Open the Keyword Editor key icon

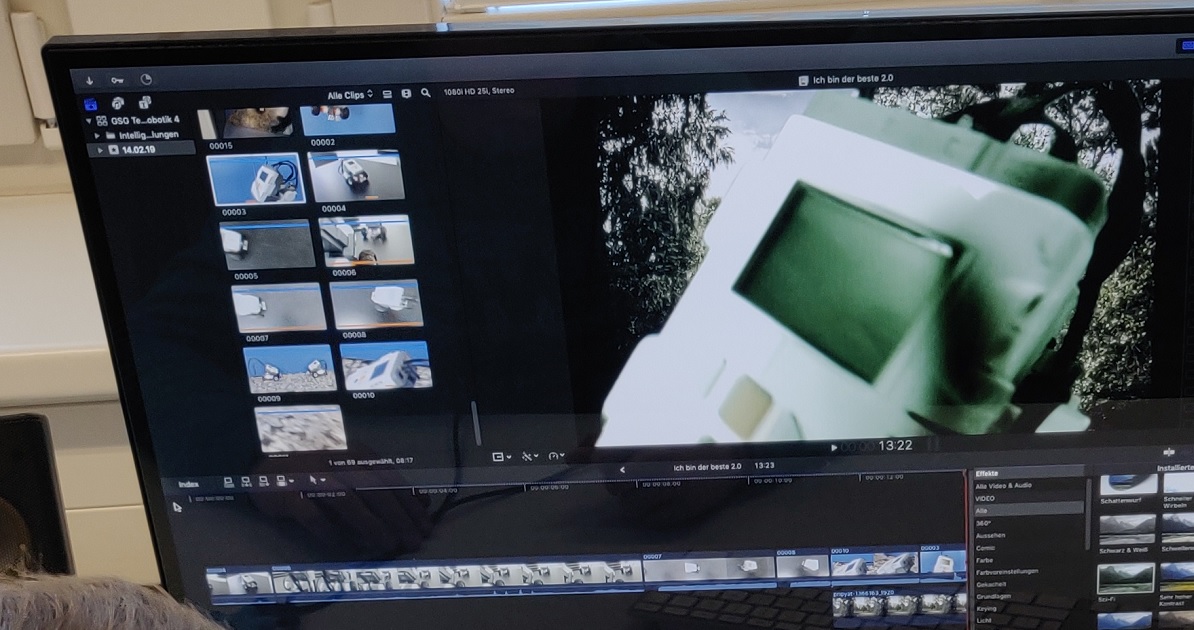[117, 80]
